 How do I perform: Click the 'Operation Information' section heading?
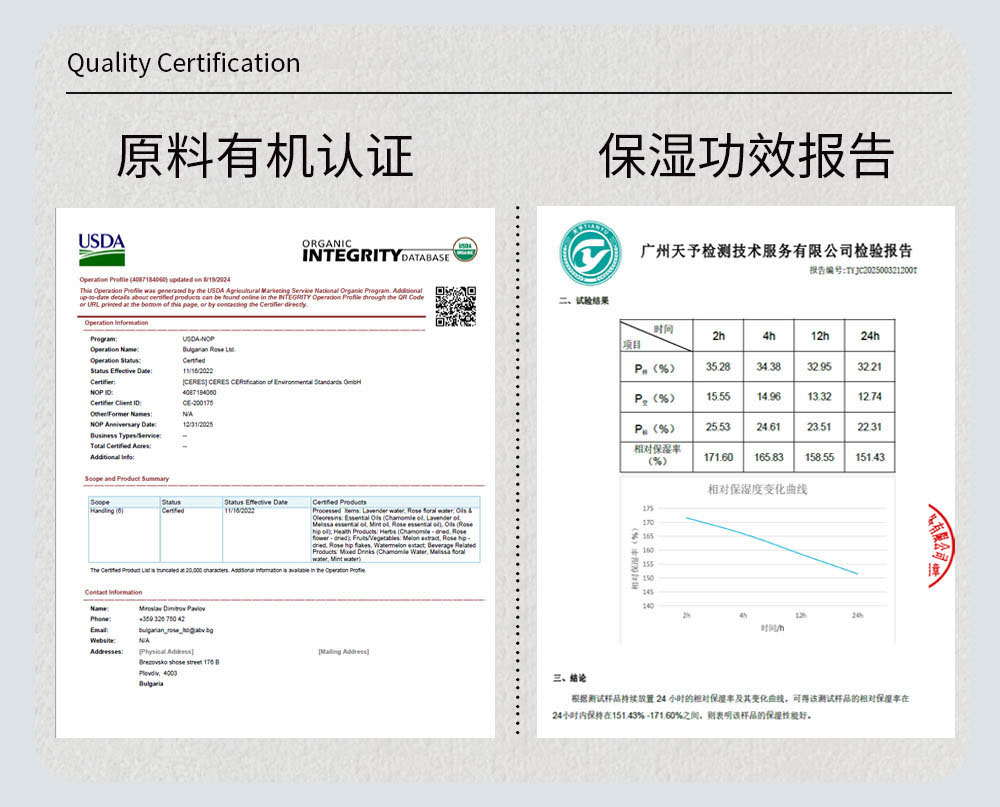[x=116, y=323]
